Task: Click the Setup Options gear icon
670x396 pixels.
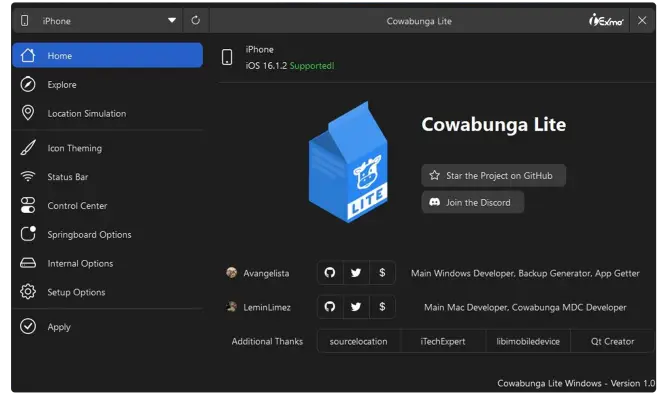Action: click(28, 292)
